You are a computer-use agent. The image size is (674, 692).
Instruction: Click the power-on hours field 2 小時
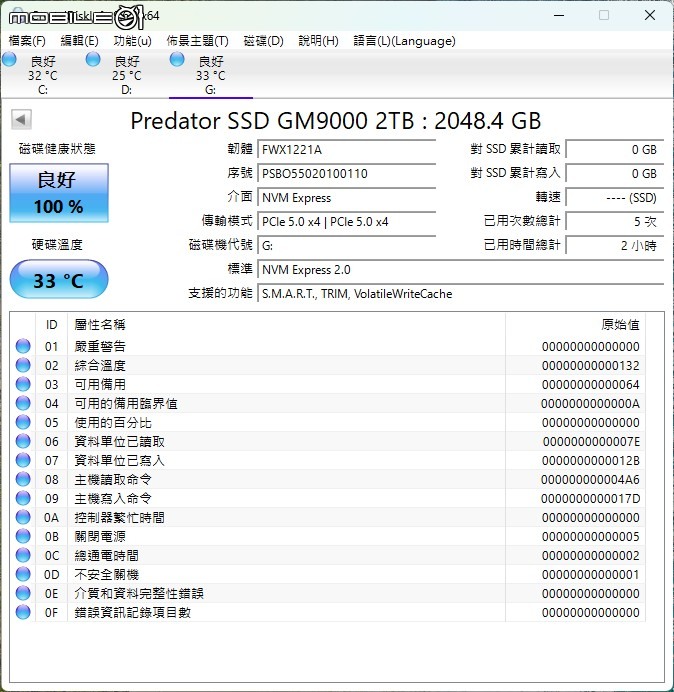click(614, 245)
